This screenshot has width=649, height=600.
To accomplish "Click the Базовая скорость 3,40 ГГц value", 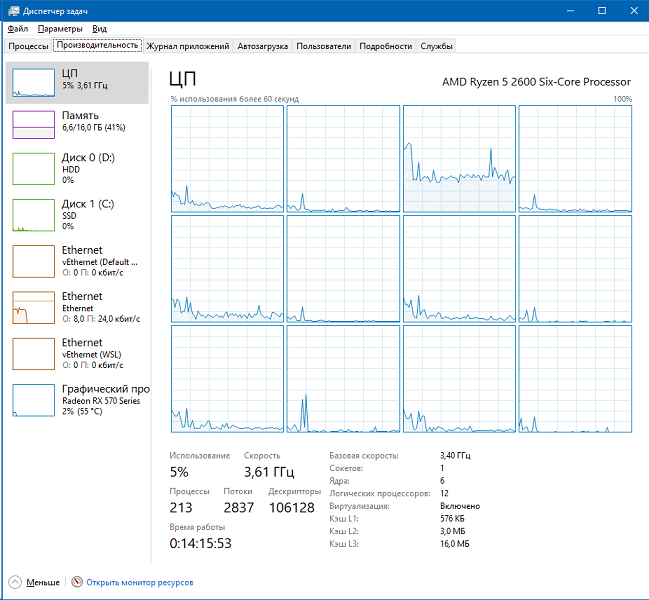I will [455, 456].
